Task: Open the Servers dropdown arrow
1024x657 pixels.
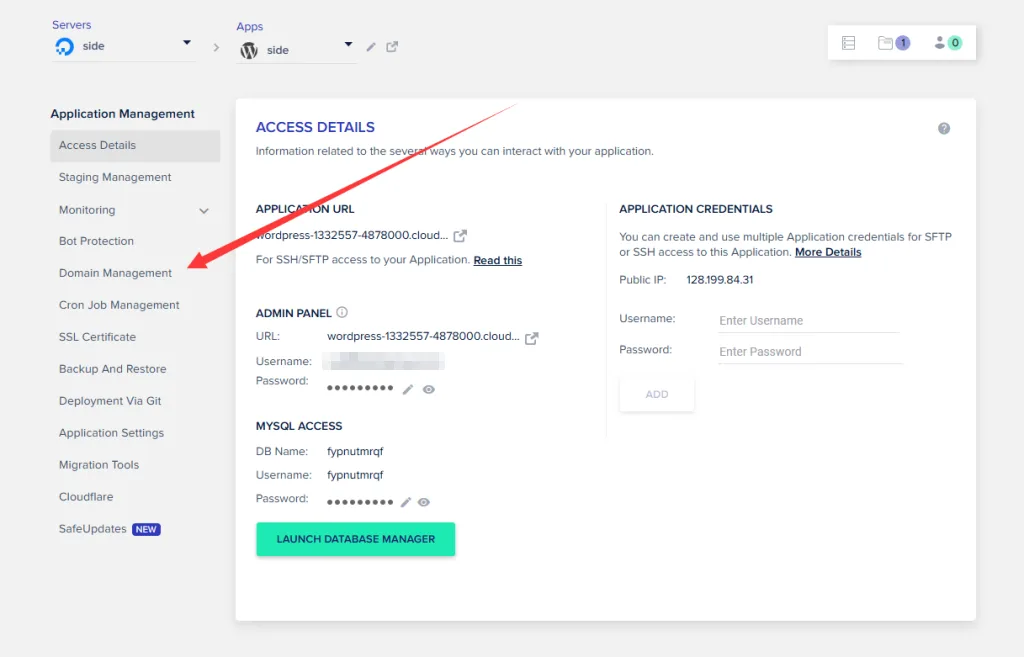Action: pos(187,42)
